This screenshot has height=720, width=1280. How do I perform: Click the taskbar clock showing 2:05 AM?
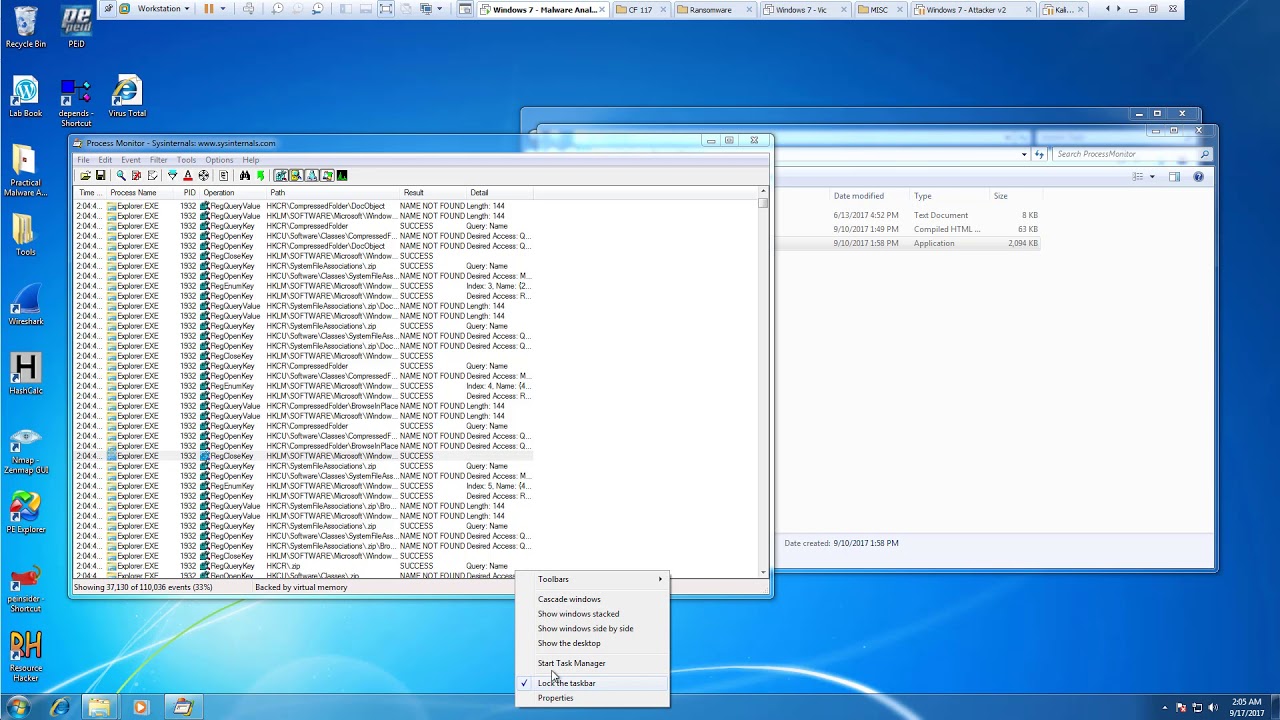pos(1246,707)
